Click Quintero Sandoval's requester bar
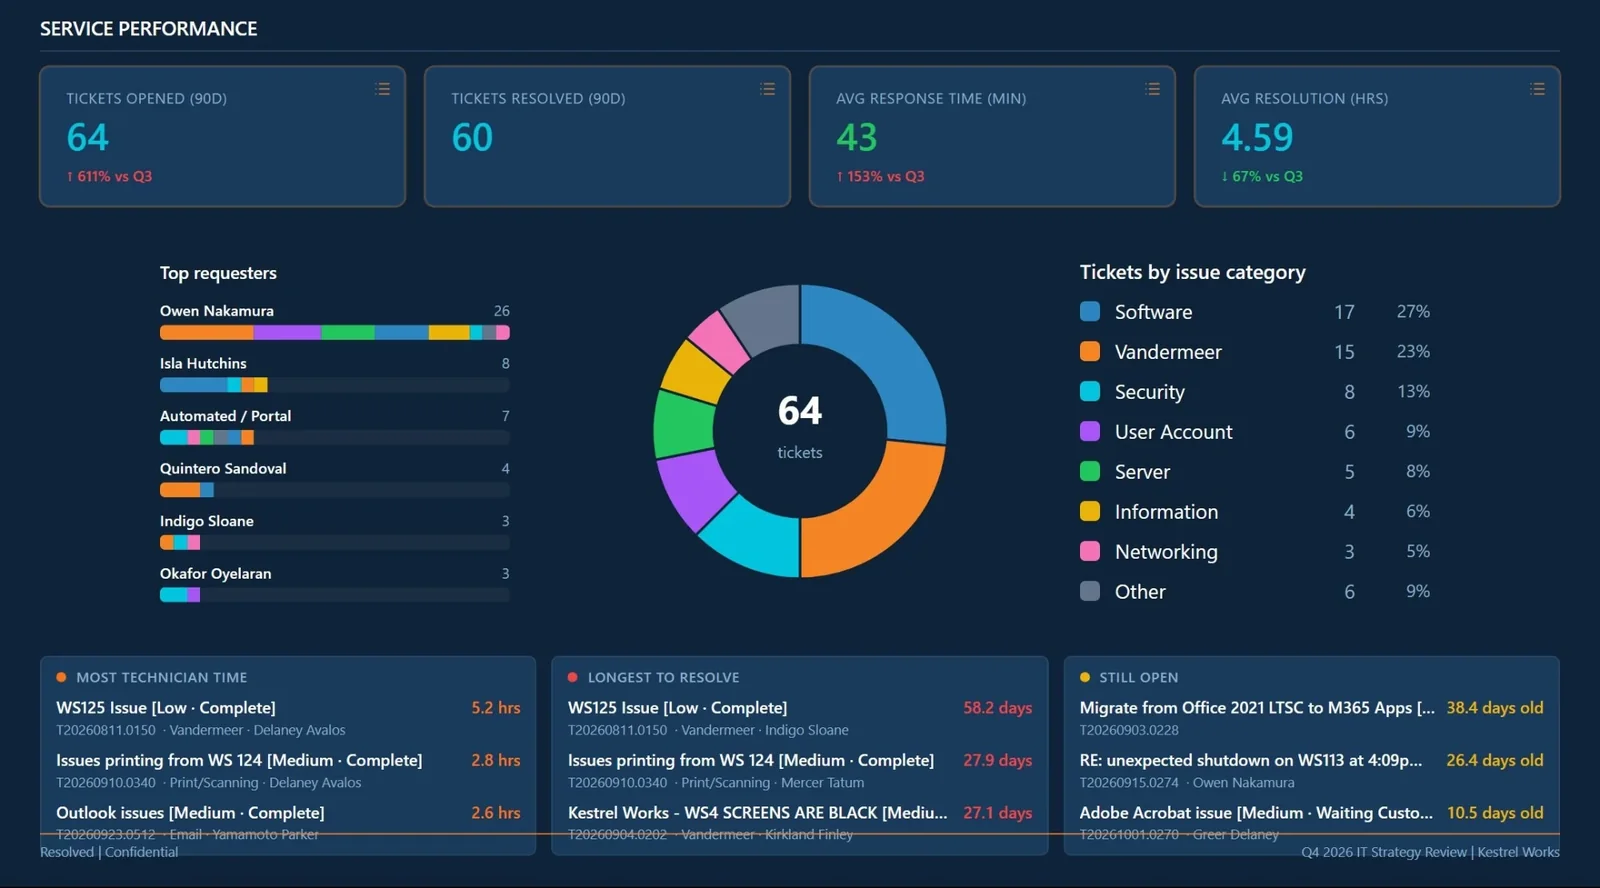Screen dimensions: 1600x888 tap(335, 490)
